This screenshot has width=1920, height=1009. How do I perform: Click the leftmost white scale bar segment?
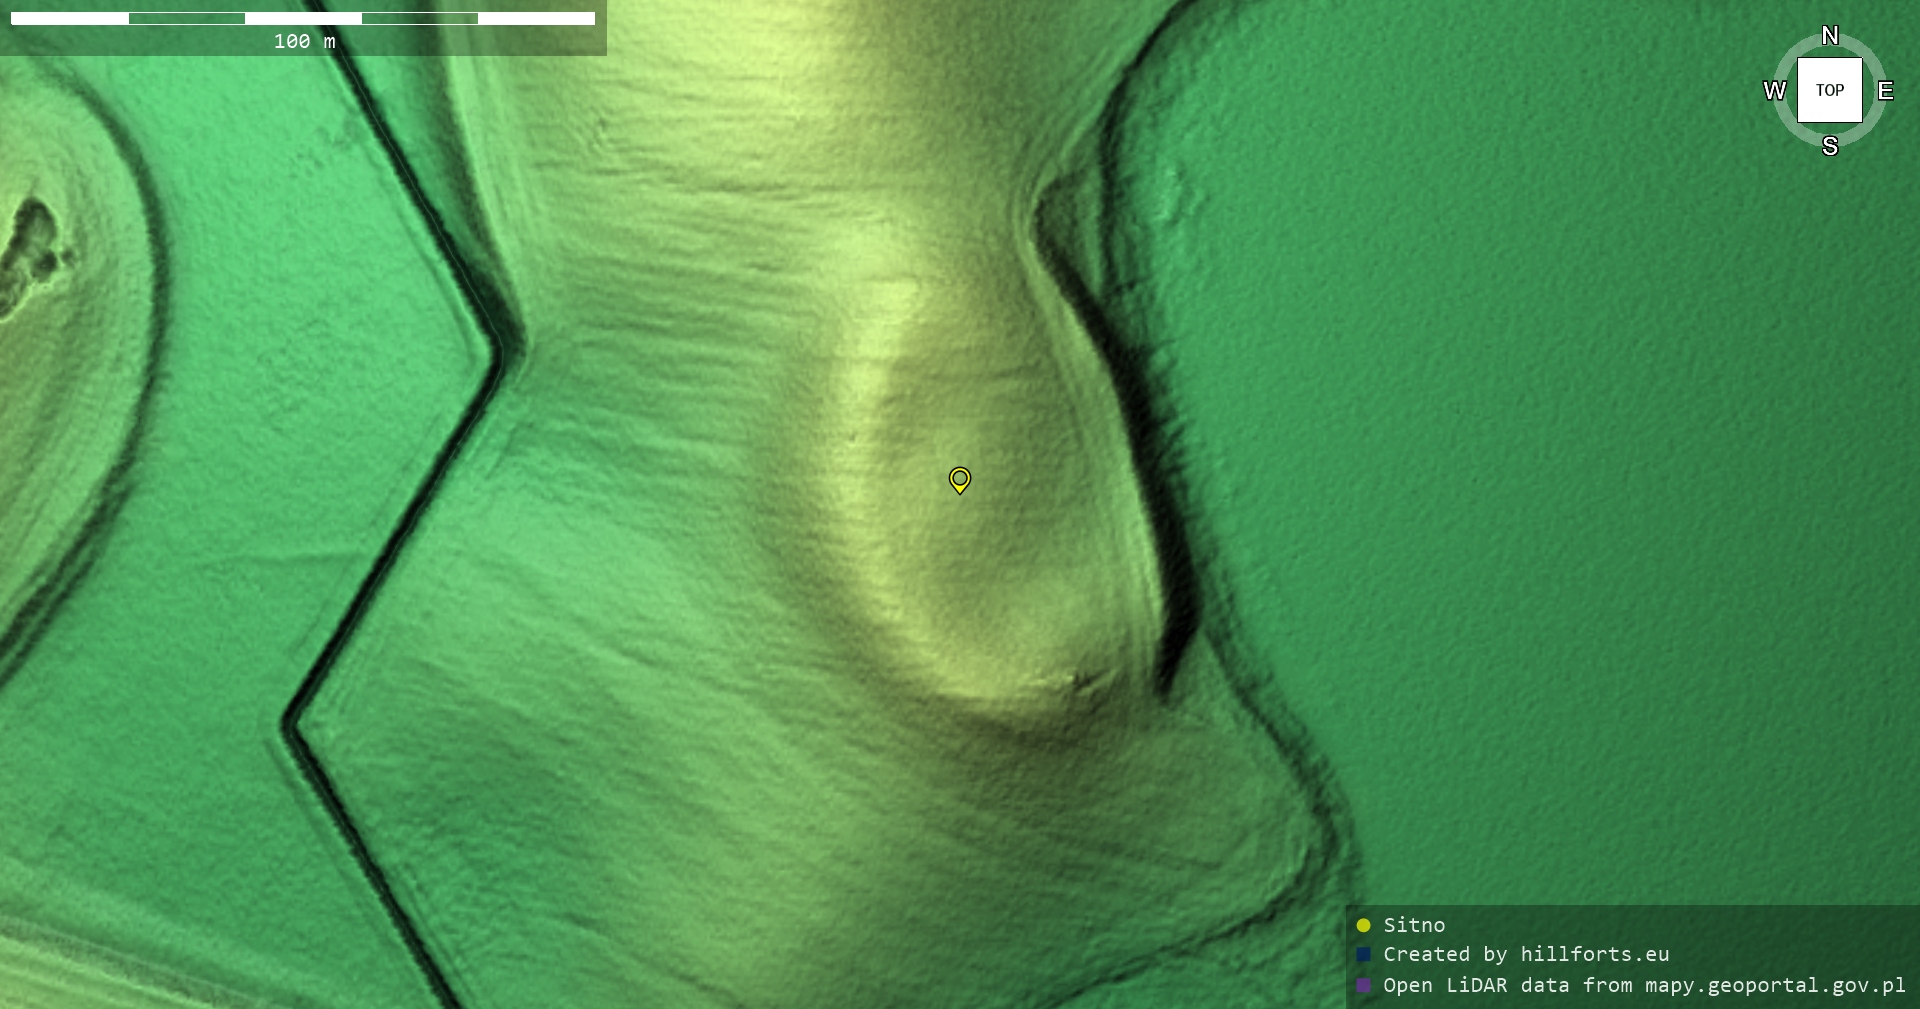click(69, 18)
